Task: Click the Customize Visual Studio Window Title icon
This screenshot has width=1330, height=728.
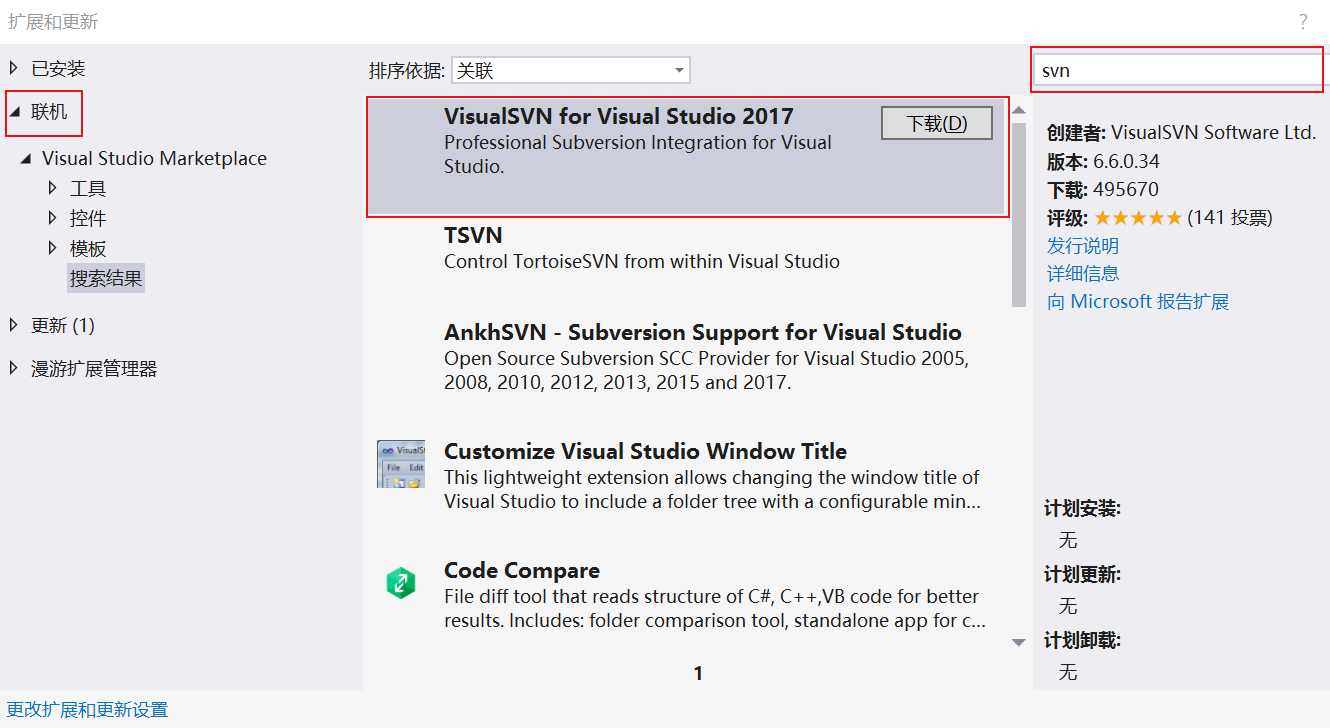Action: click(400, 462)
